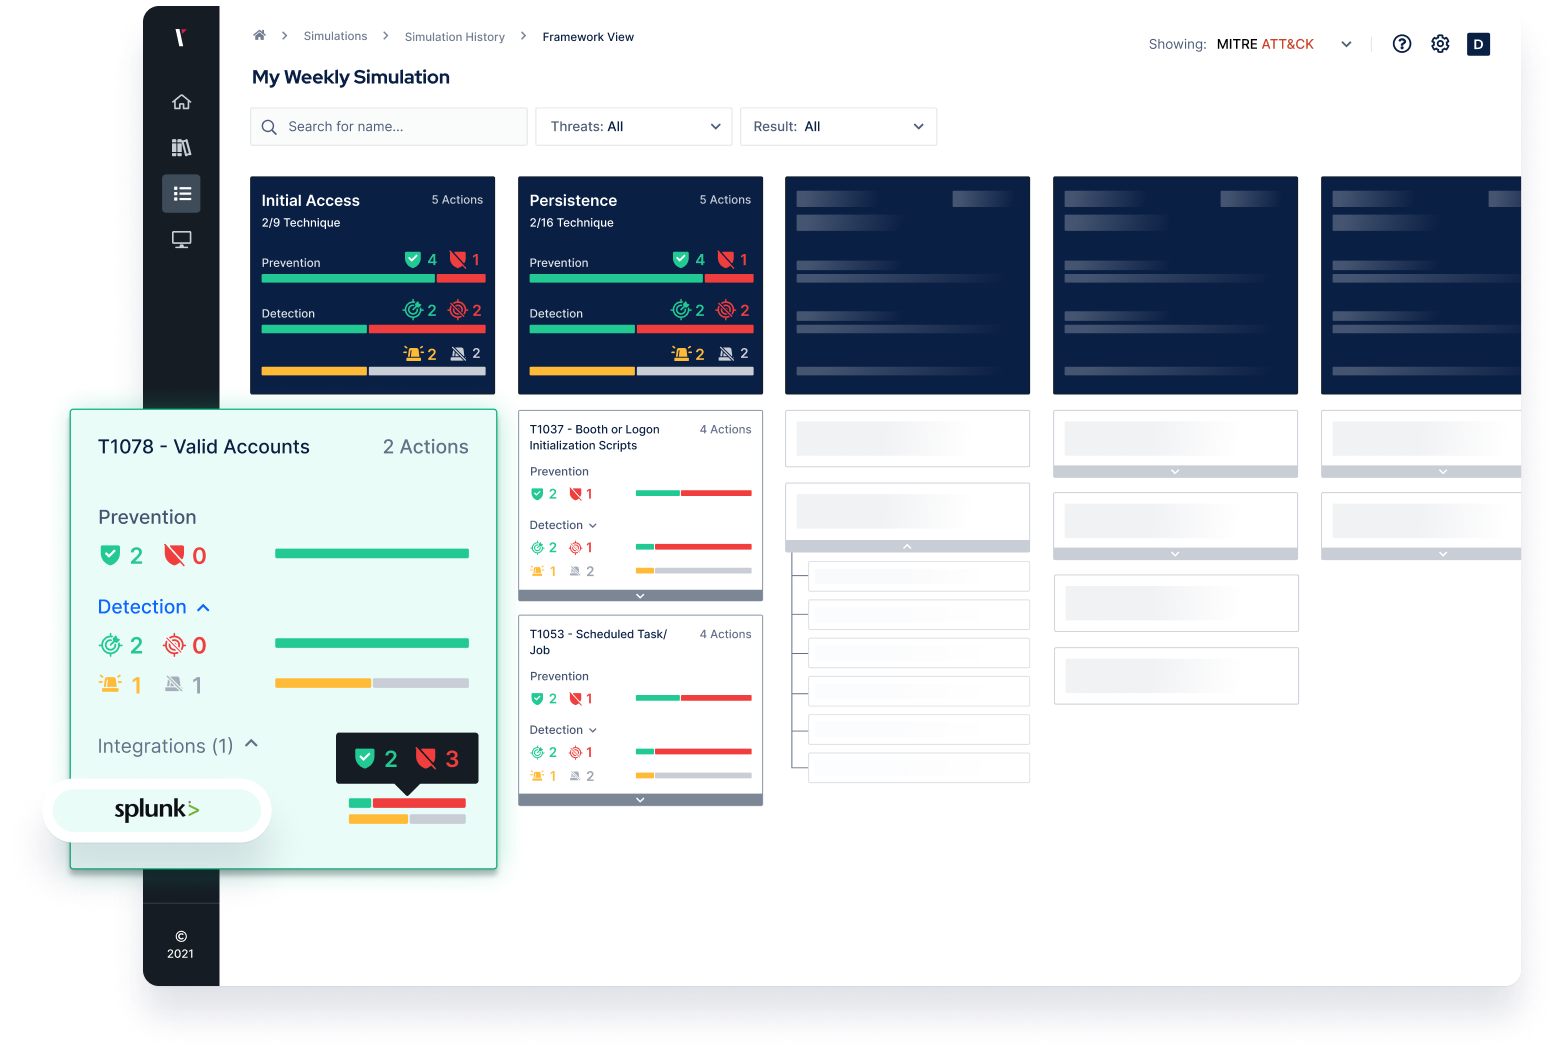Go to Simulations breadcrumb
The image size is (1557, 1053).
pos(335,36)
